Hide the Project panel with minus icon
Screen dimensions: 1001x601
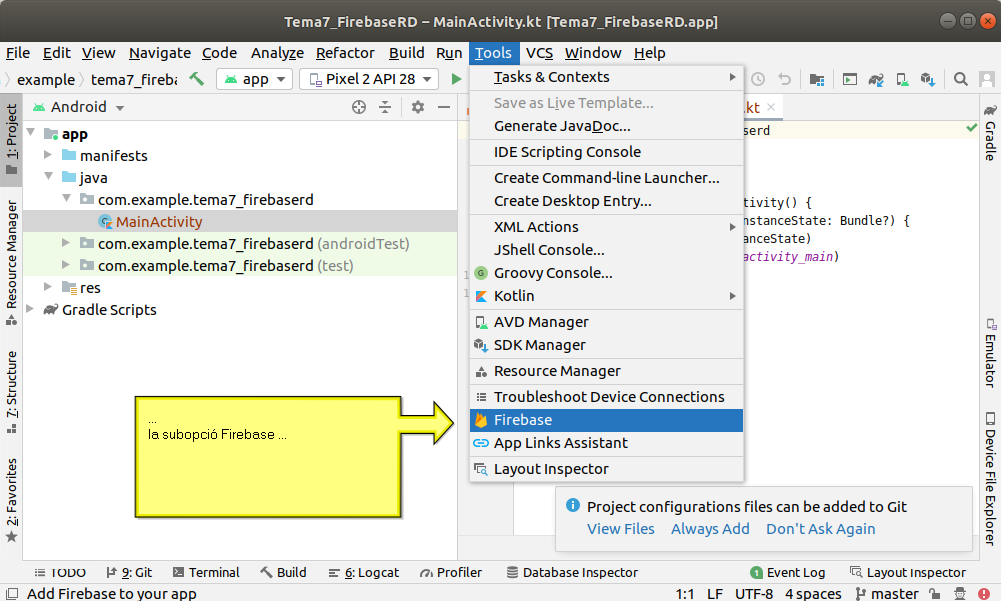444,107
